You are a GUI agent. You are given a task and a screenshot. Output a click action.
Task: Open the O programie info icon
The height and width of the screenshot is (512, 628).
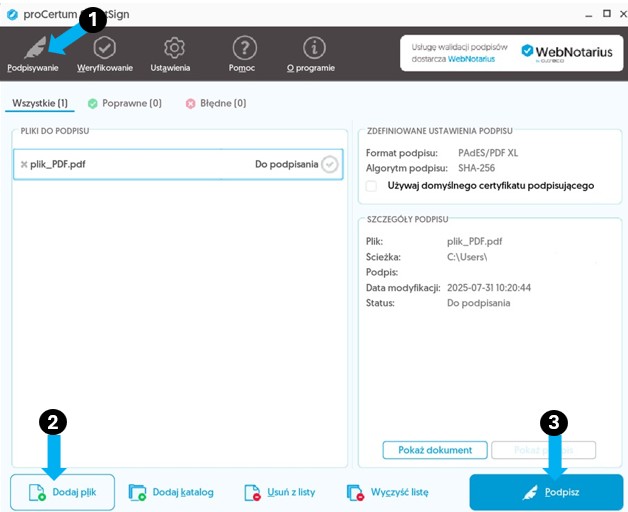(x=314, y=48)
